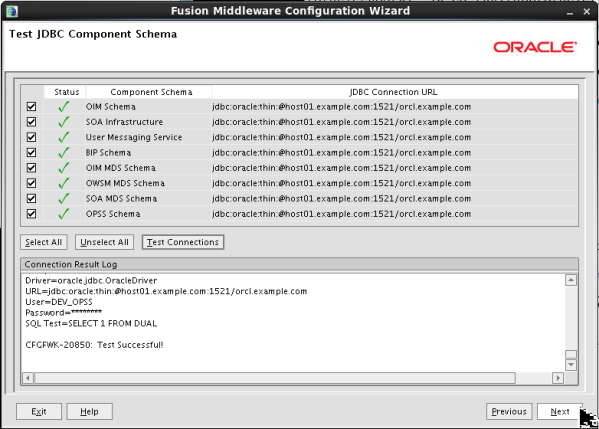Click SOA MDS Schema status checkmark
This screenshot has width=599, height=429.
pos(64,198)
